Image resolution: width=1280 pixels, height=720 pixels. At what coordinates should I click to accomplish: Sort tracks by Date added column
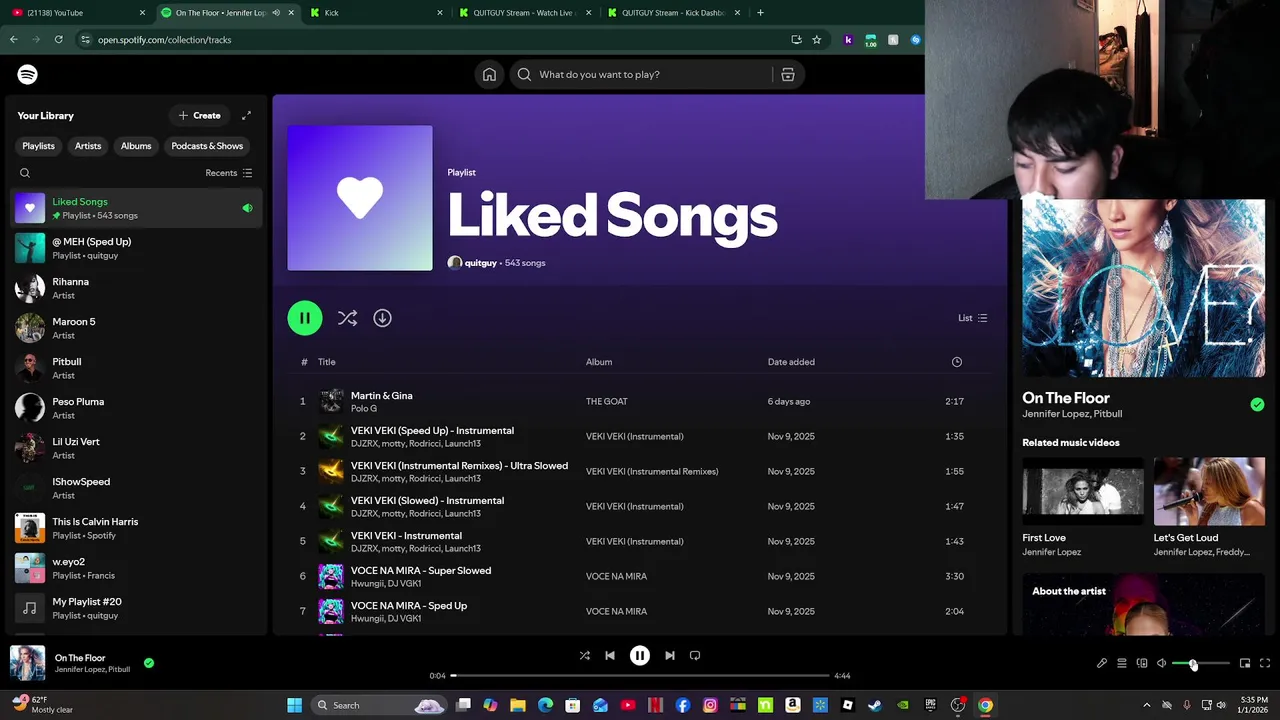tap(791, 362)
